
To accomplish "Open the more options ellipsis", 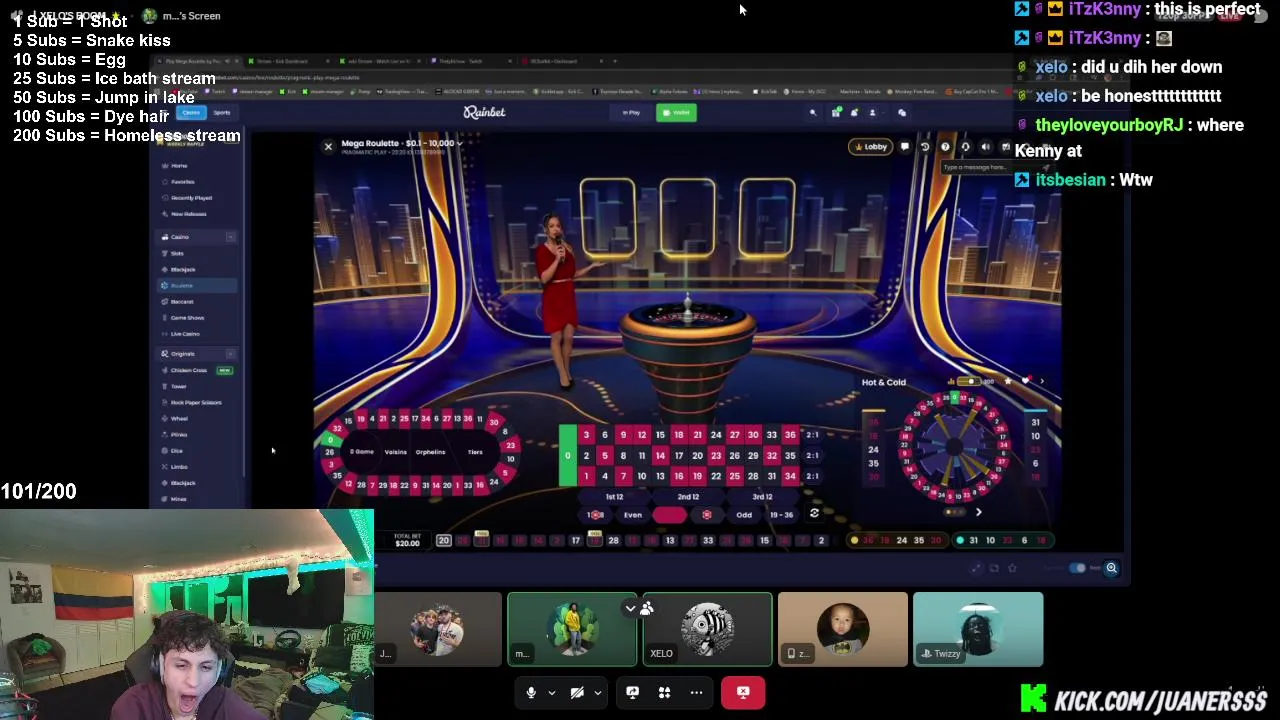I will (x=696, y=692).
